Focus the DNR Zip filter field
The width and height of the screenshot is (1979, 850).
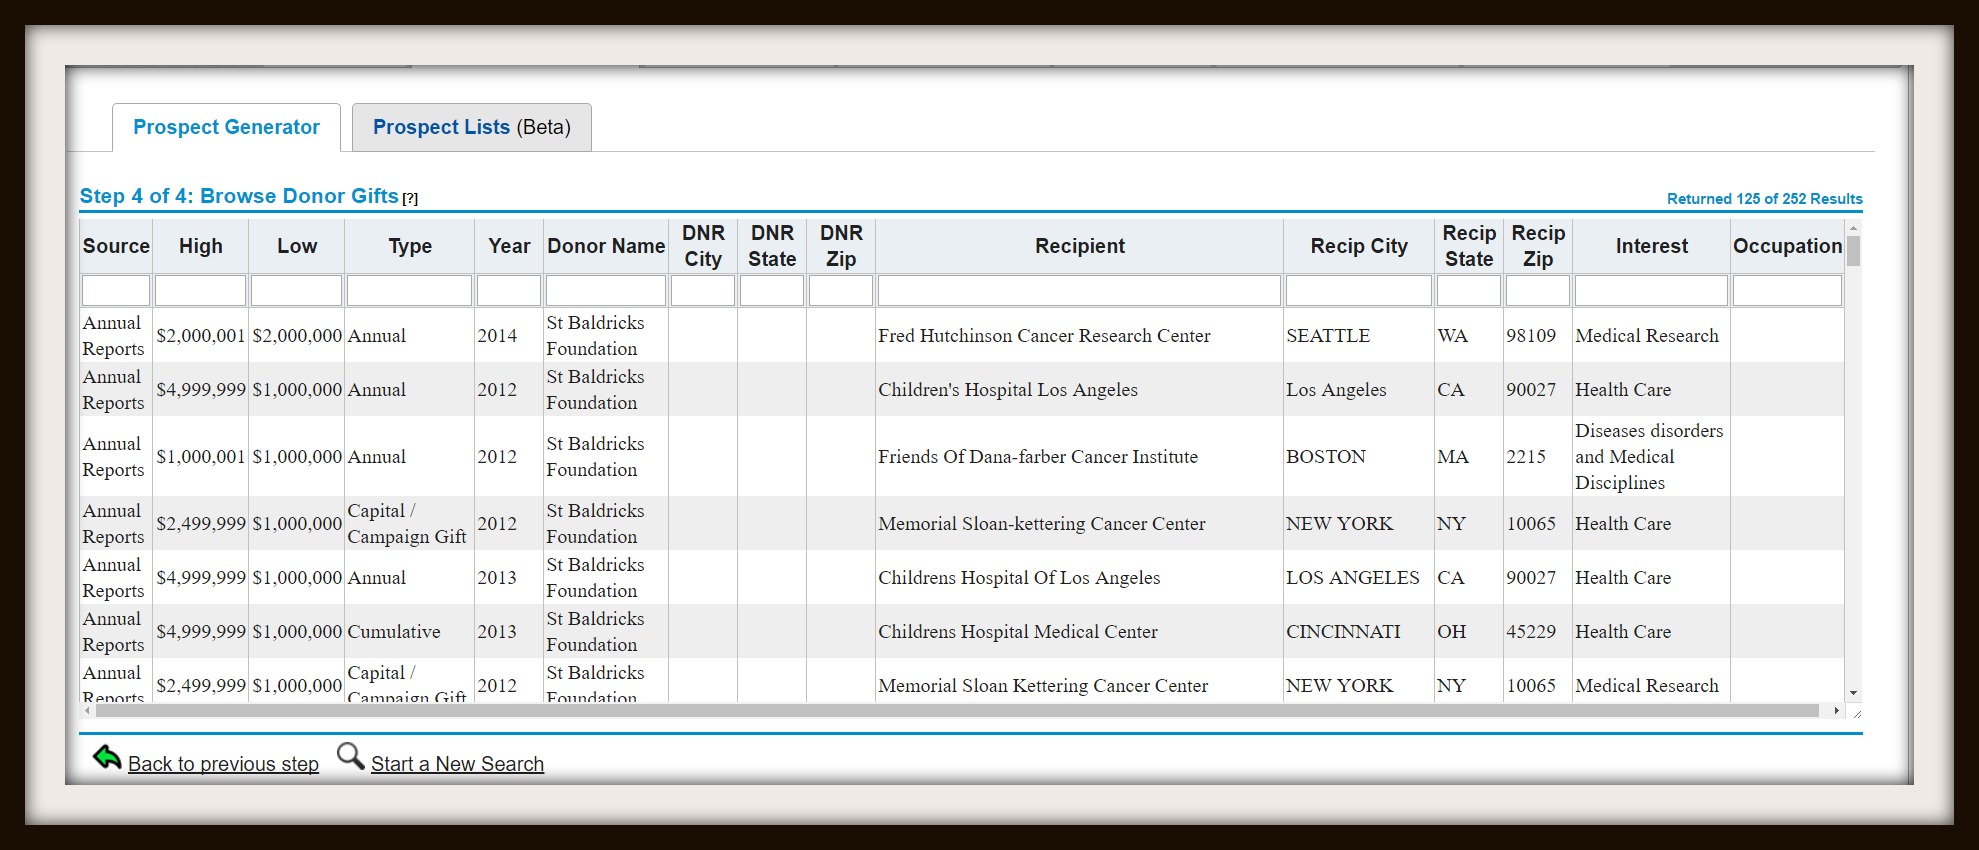[x=841, y=291]
